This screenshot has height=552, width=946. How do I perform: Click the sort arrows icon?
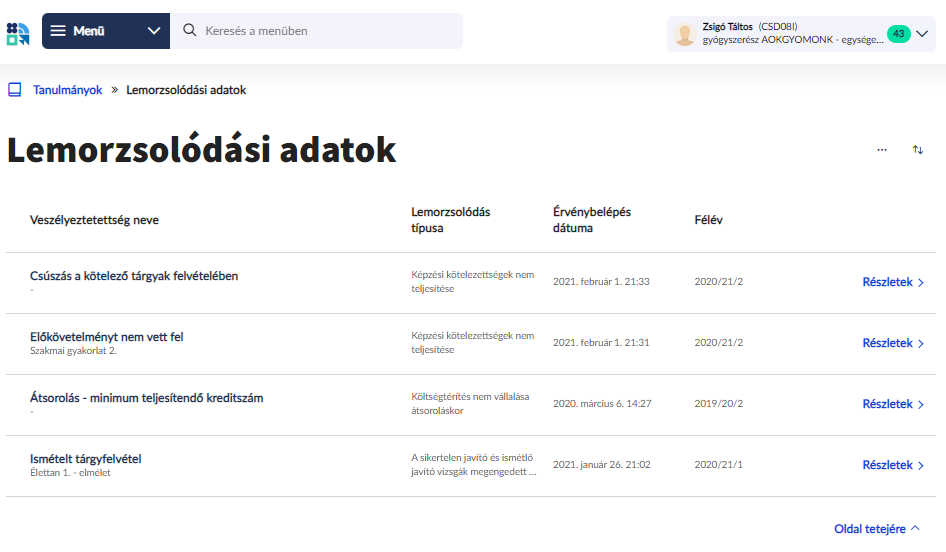coord(918,150)
